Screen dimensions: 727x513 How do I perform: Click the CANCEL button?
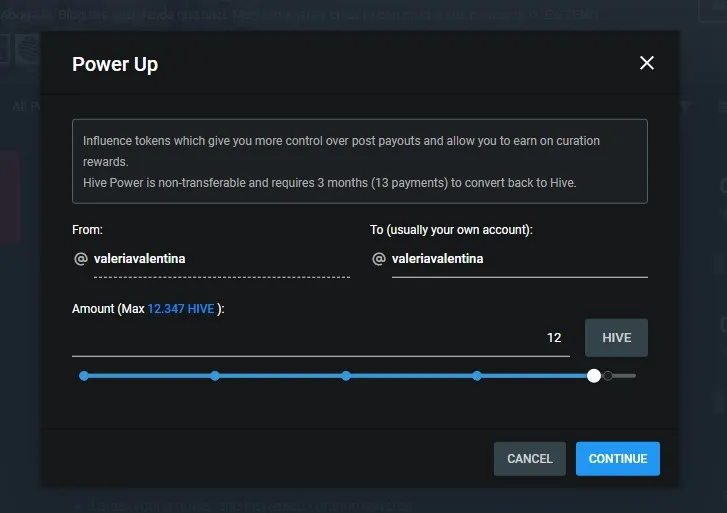pos(529,459)
